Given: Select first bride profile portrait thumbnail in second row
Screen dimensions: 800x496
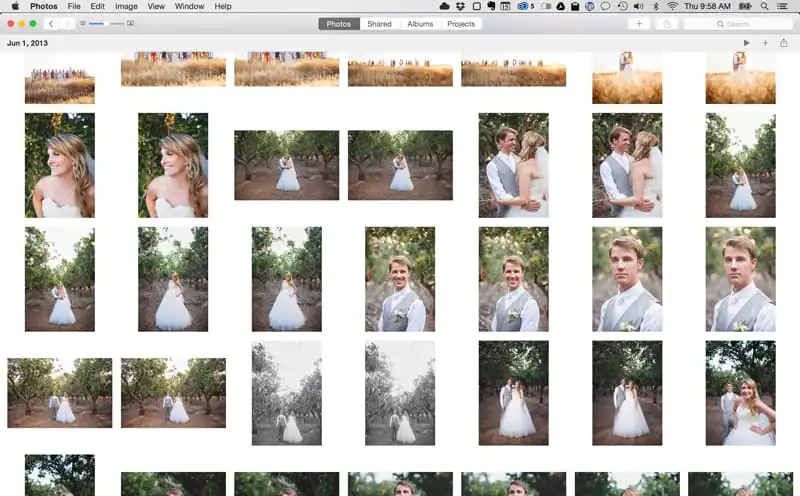Looking at the screenshot, I should click(x=60, y=165).
